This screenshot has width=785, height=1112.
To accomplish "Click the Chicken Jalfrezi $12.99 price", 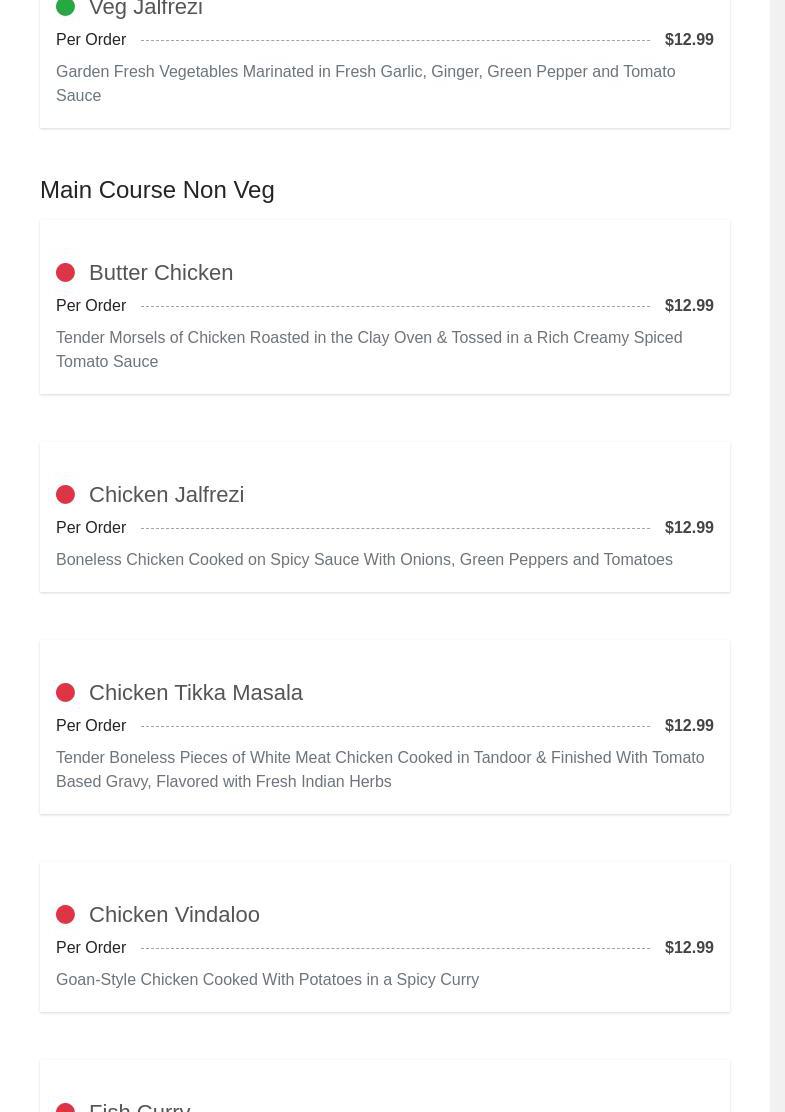I will [689, 528].
